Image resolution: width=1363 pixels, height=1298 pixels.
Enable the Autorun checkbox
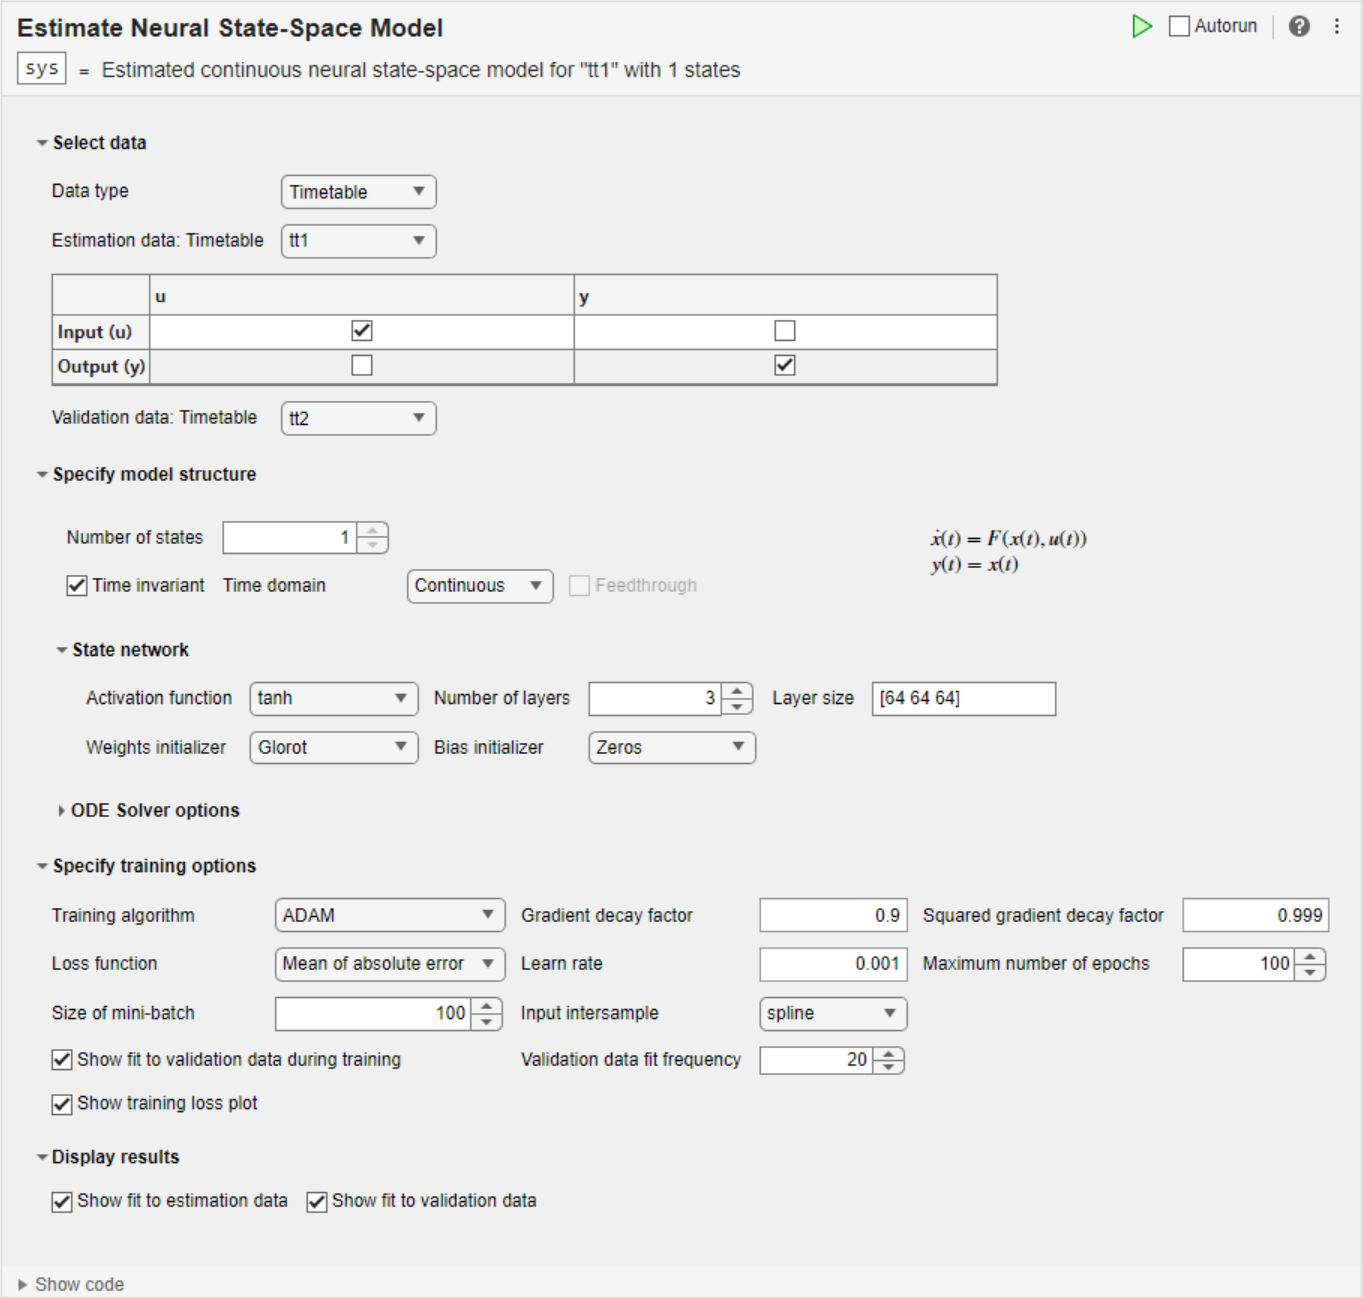coord(1180,26)
